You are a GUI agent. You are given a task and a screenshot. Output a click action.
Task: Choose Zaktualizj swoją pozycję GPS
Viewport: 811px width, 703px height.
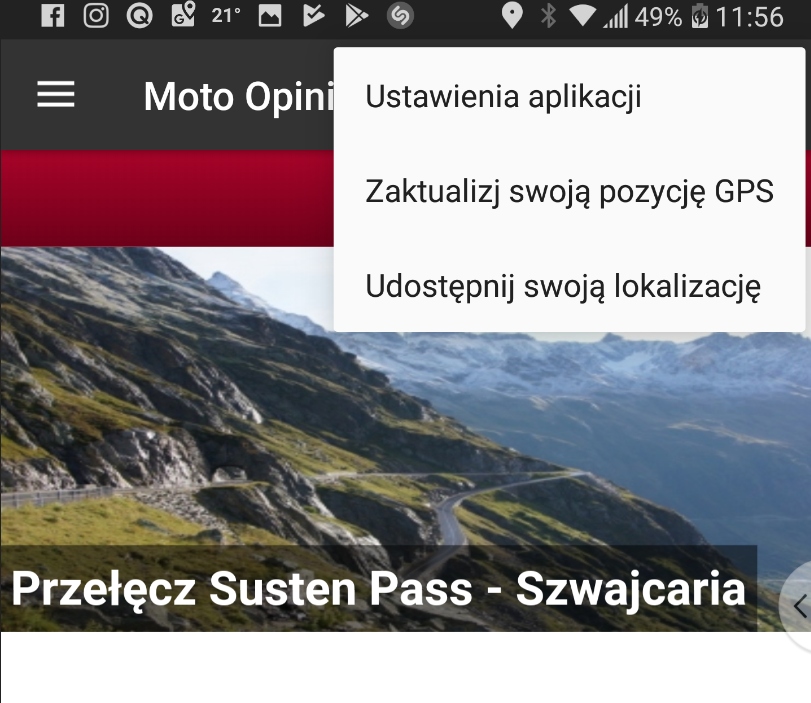[x=569, y=191]
